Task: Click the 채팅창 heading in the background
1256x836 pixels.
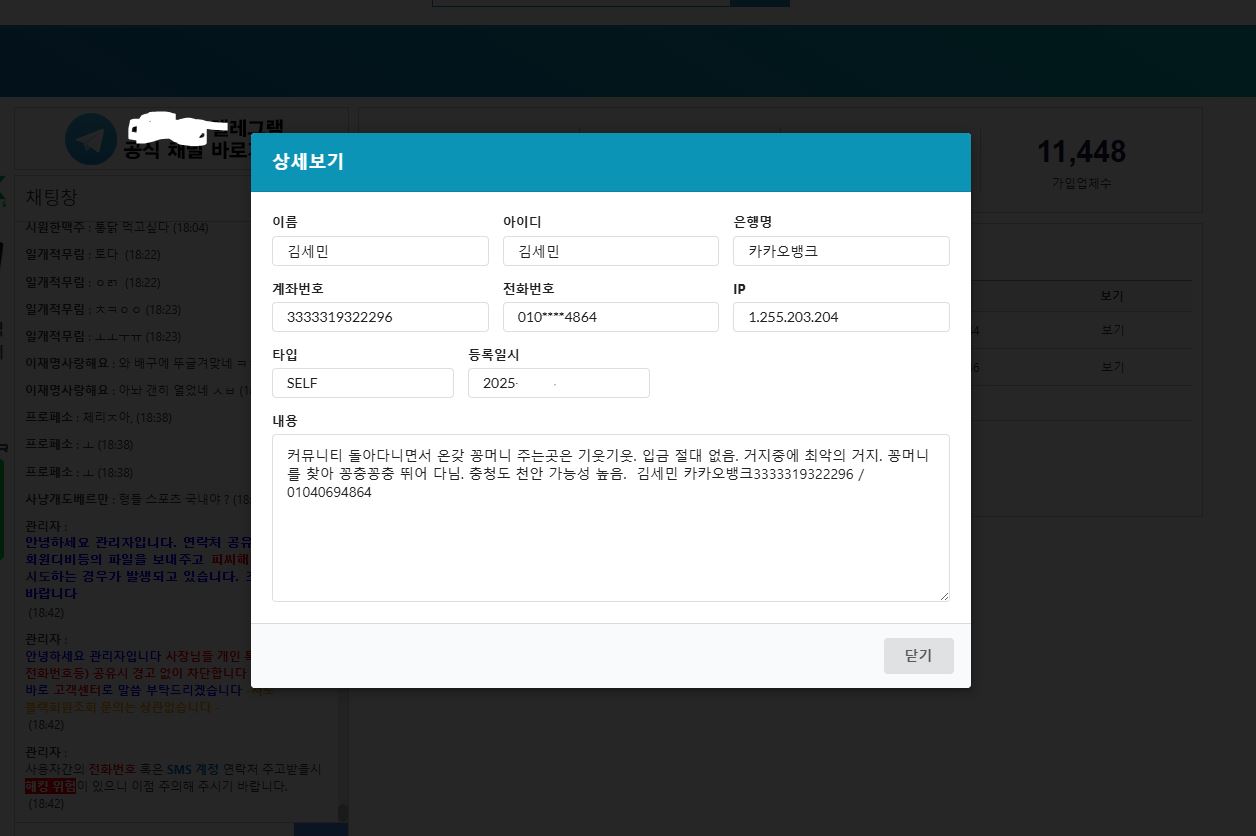Action: 51,196
